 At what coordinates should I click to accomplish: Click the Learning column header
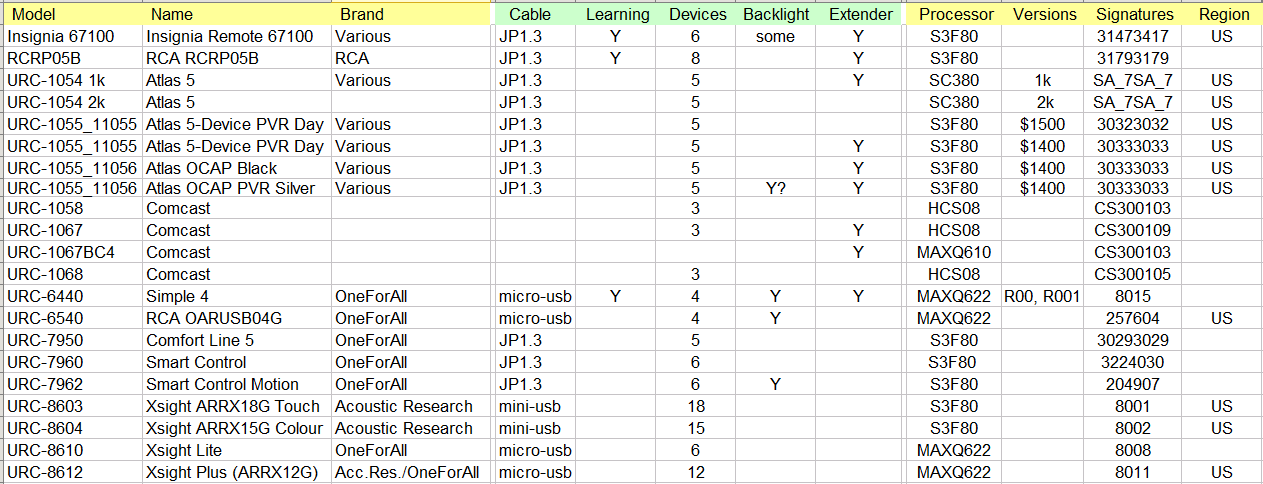pos(617,15)
